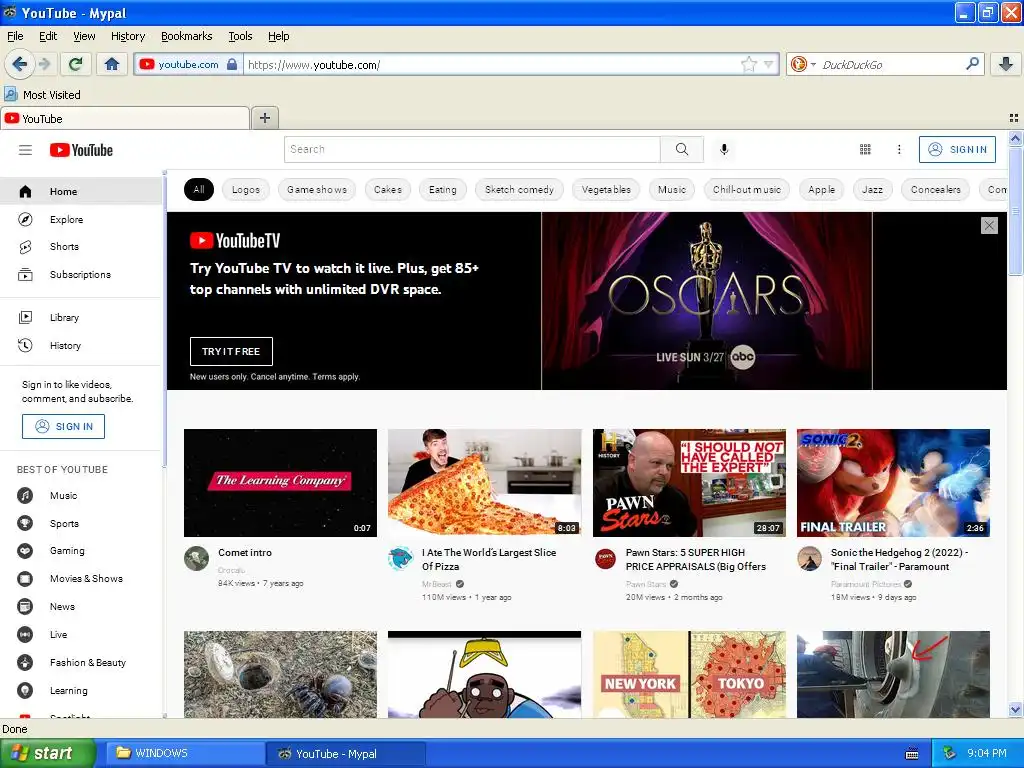Screen dimensions: 1024x768
Task: Select the Chill-out music filter chip
Action: click(x=746, y=189)
